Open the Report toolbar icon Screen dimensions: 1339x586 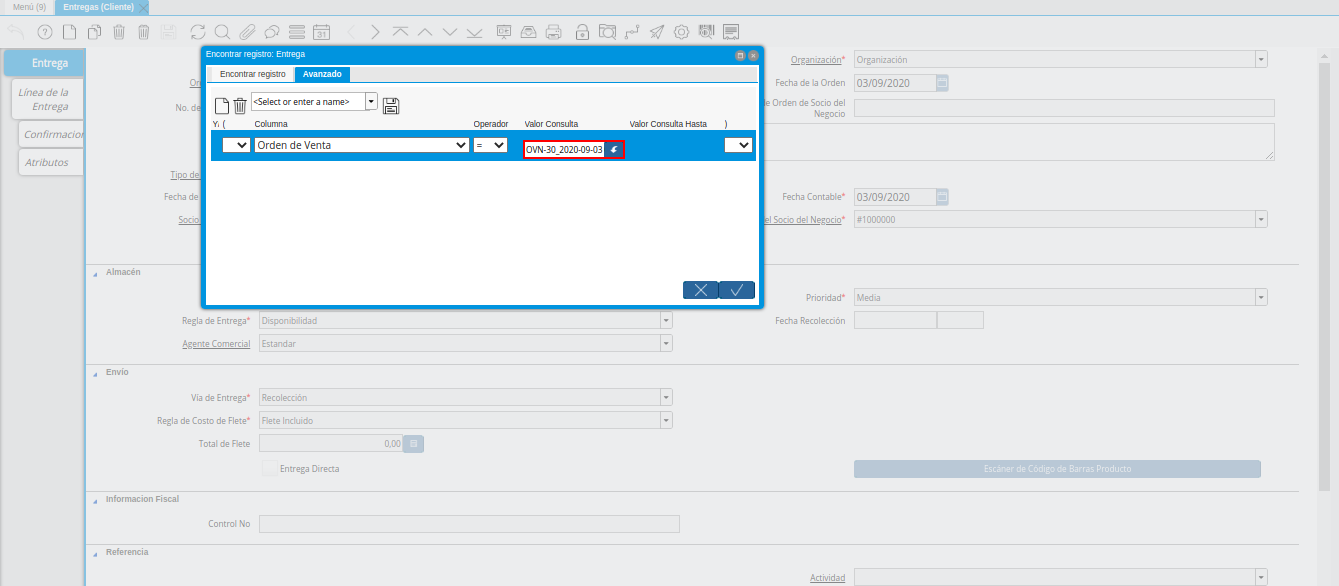504,32
